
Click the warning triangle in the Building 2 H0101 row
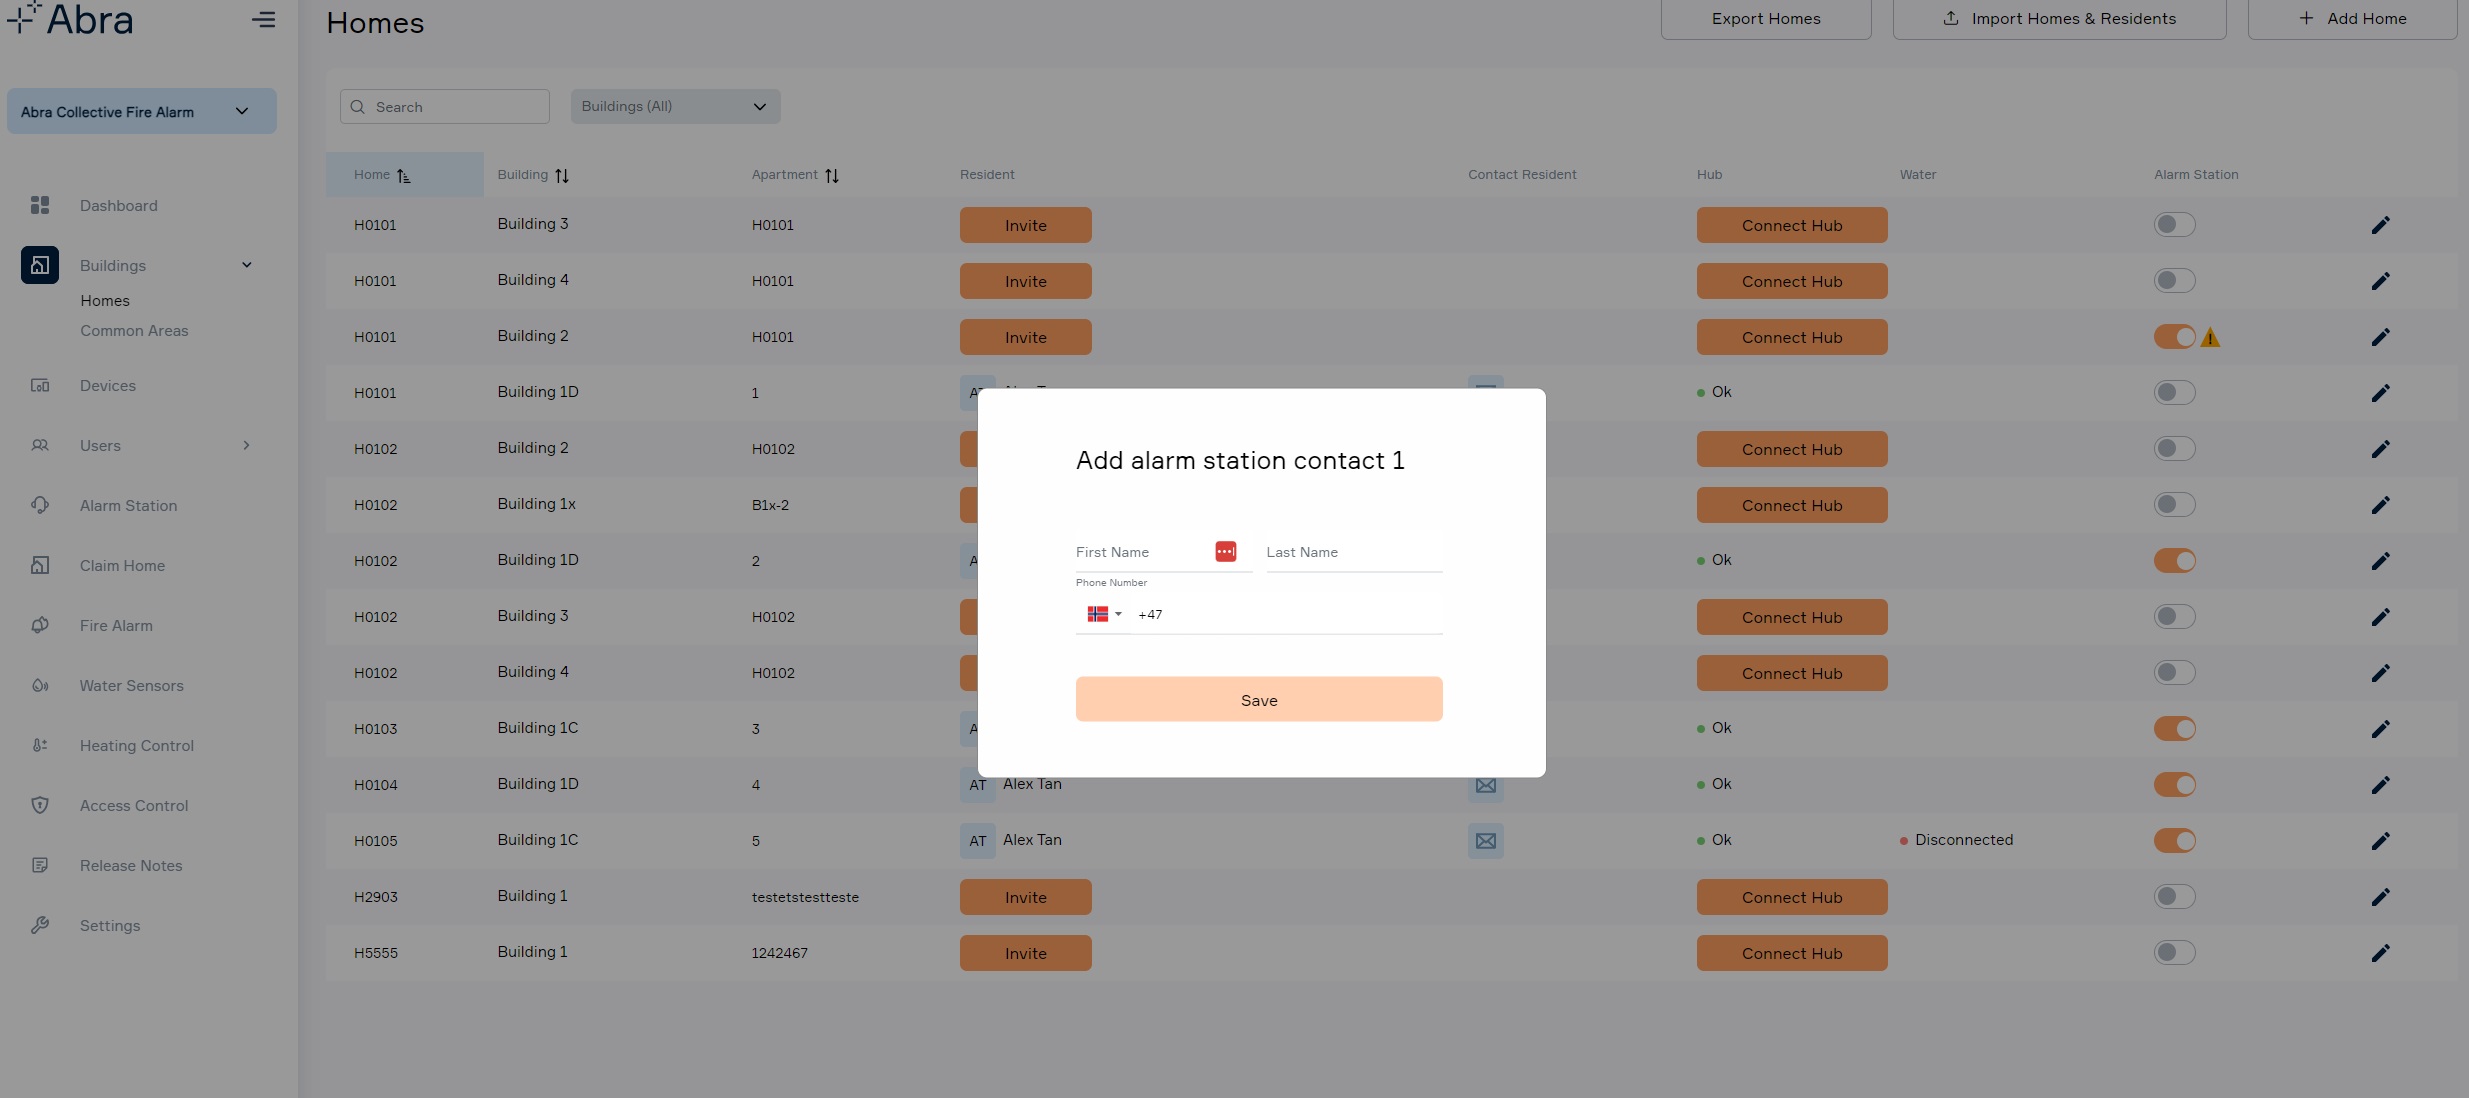click(x=2210, y=338)
